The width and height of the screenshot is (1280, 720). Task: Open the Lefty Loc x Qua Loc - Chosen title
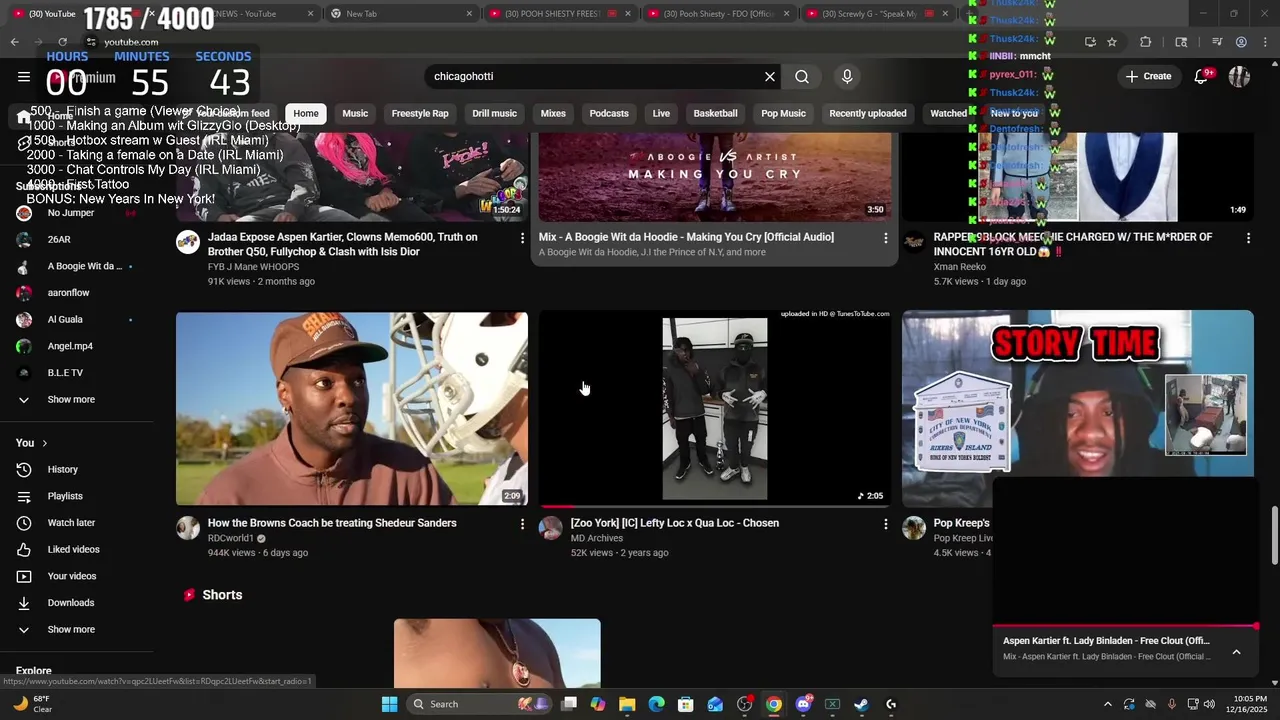675,524
